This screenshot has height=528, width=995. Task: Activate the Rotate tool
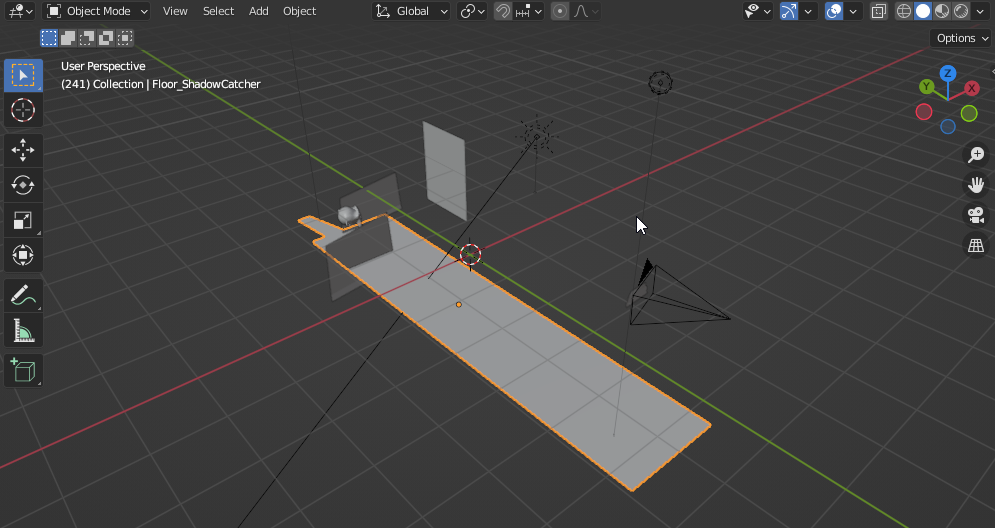point(23,185)
